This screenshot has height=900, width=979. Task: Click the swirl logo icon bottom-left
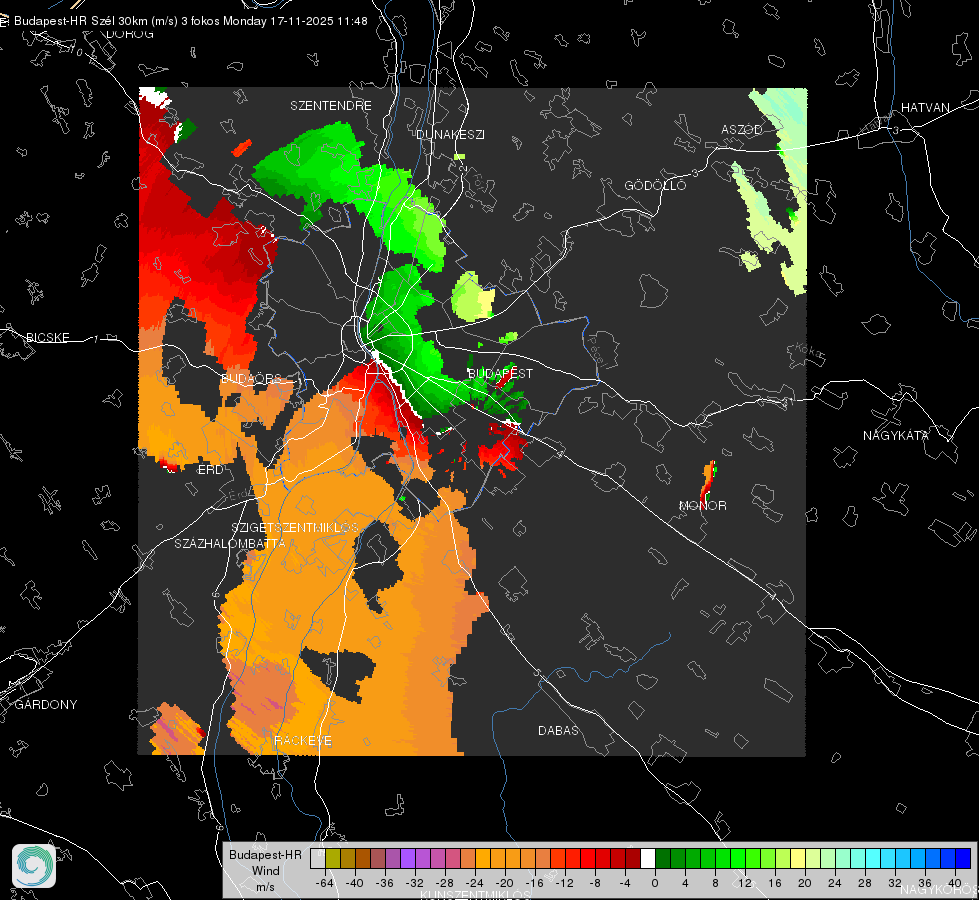34,866
